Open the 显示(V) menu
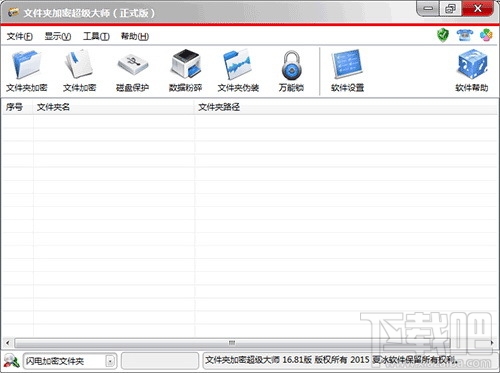This screenshot has width=500, height=373. click(58, 36)
